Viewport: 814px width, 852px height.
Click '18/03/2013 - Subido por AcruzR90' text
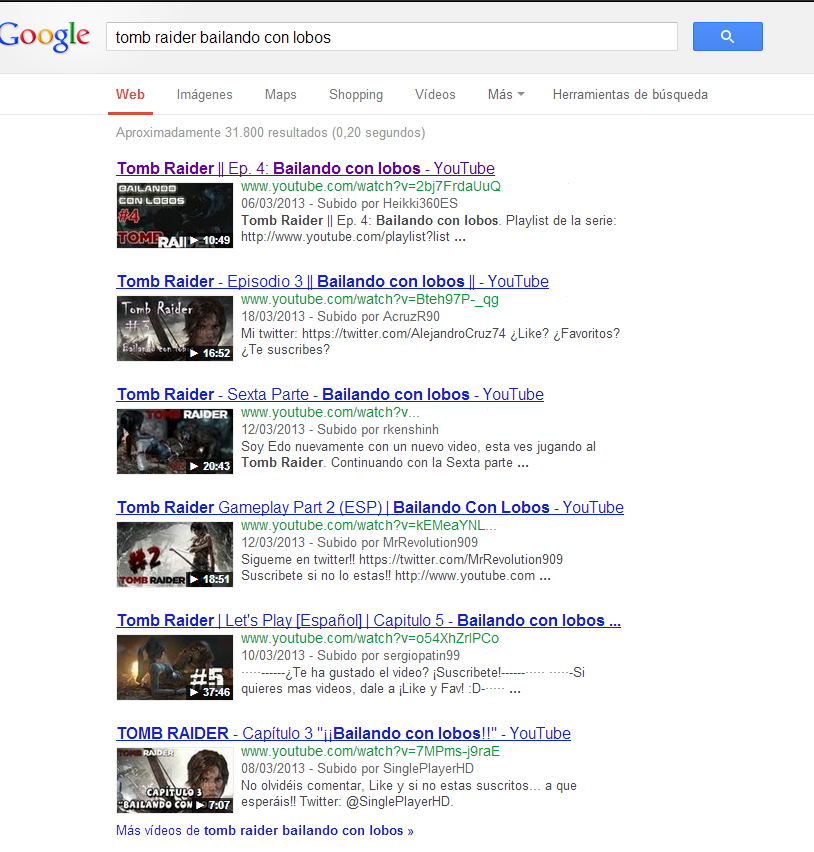pyautogui.click(x=340, y=317)
